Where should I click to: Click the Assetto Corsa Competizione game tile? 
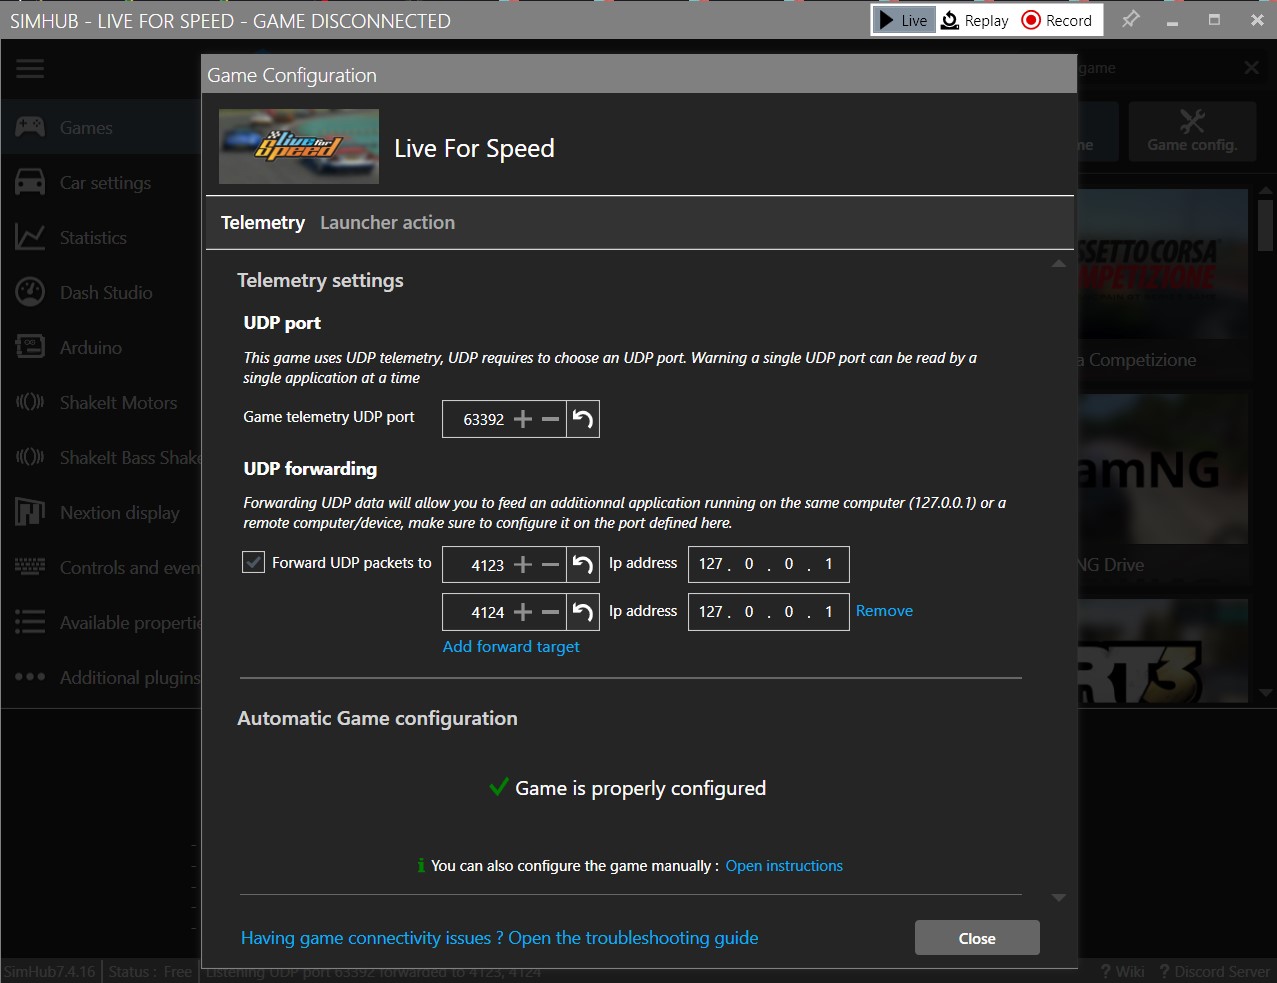pos(1164,283)
